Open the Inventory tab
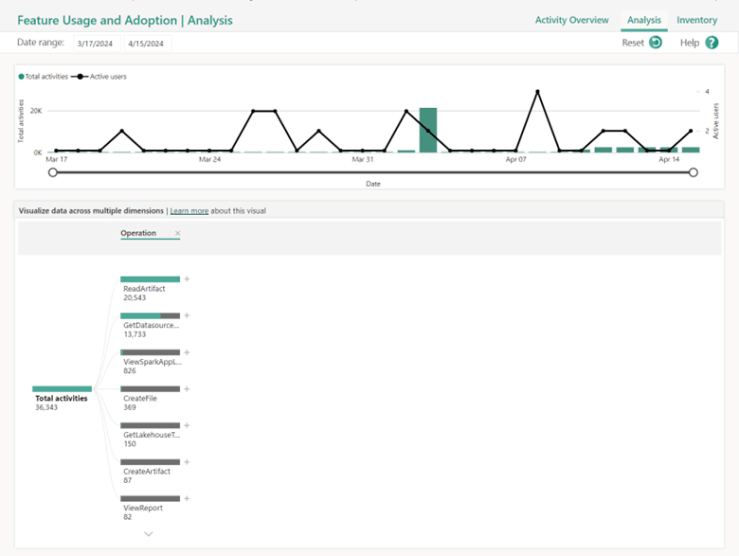739x556 pixels. pos(696,20)
